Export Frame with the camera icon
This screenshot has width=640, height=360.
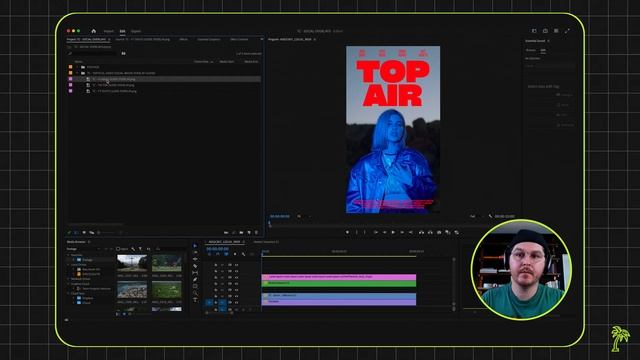pos(439,232)
